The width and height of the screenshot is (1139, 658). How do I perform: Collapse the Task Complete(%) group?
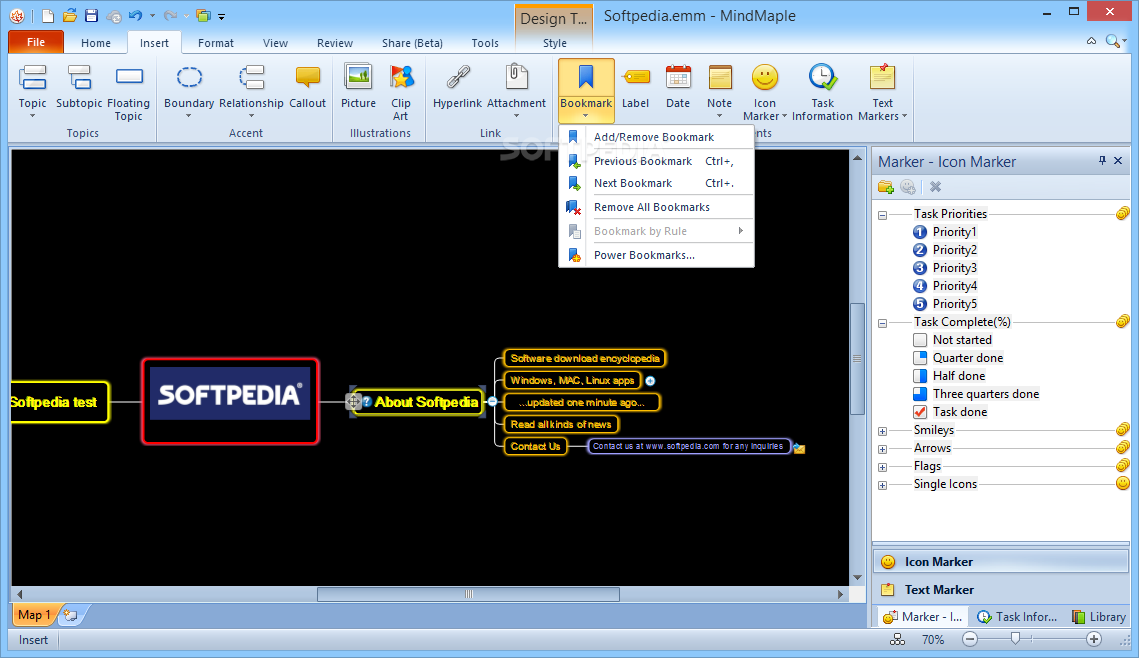[883, 323]
